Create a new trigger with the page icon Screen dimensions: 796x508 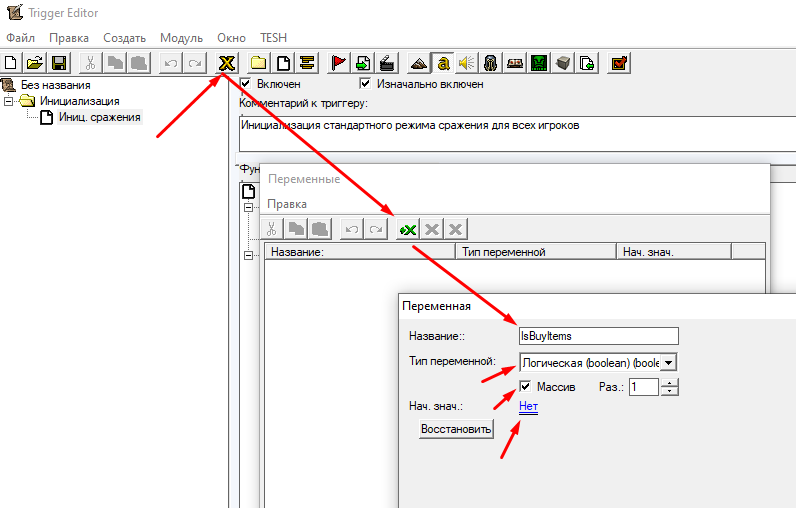click(x=283, y=63)
